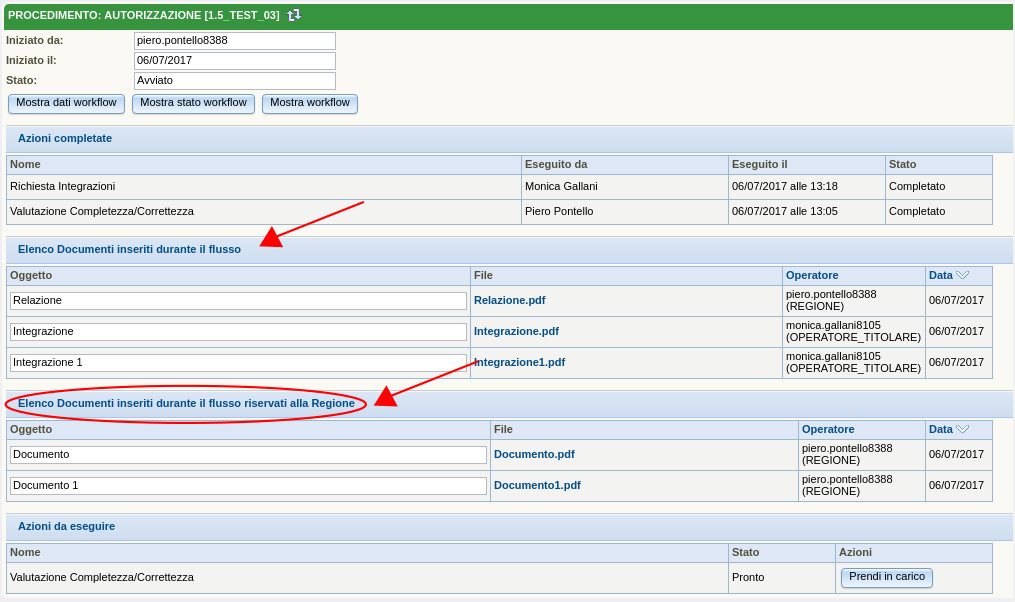This screenshot has width=1015, height=602.
Task: Click the Iniziato da input field
Action: point(234,41)
